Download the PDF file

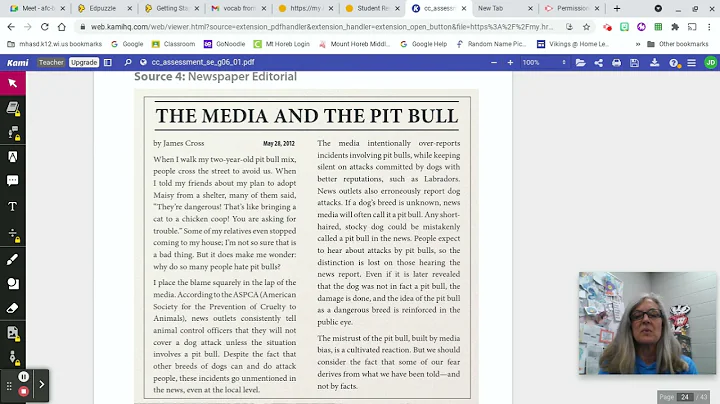point(654,62)
